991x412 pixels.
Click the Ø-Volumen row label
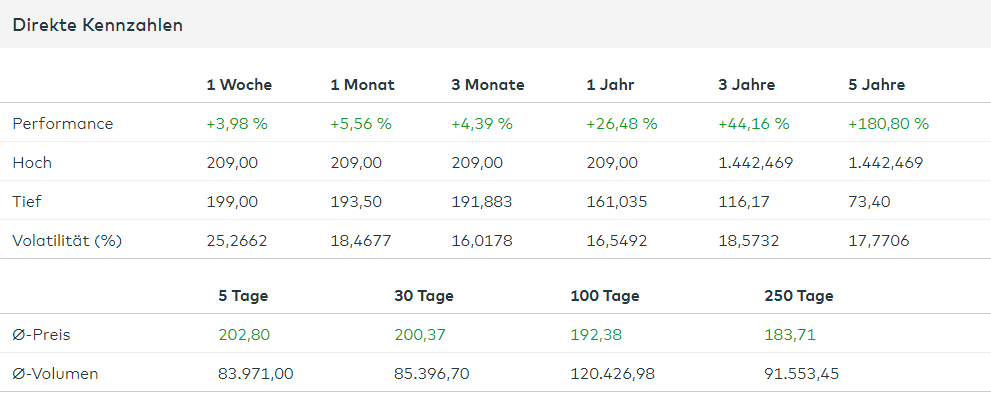(56, 374)
